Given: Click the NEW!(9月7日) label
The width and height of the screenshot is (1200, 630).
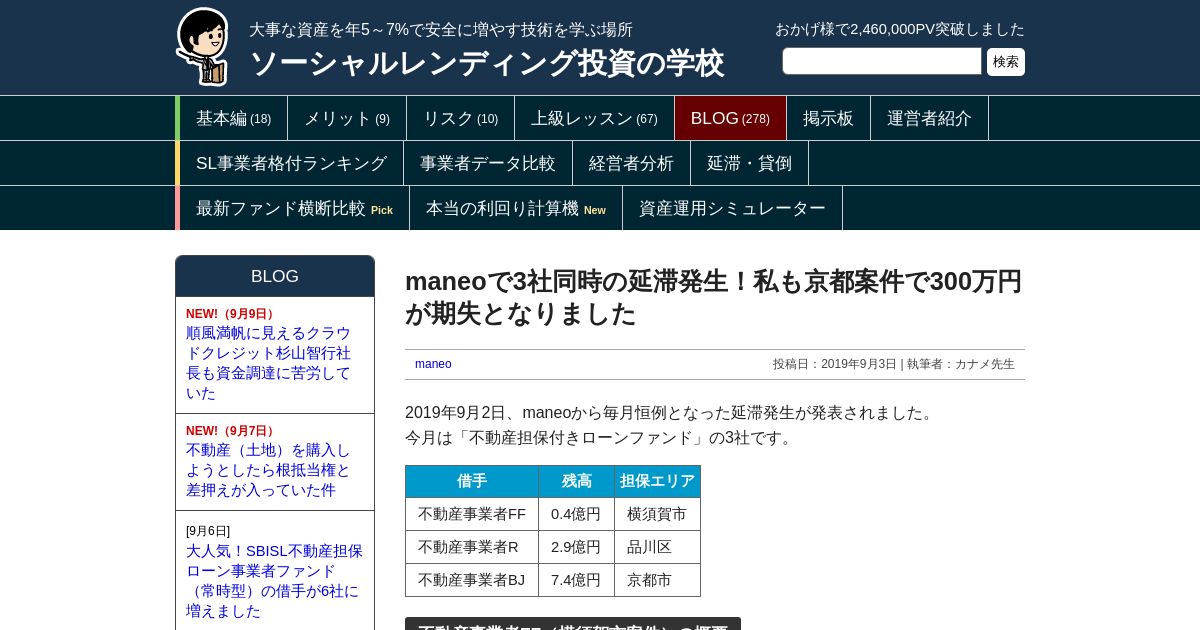Looking at the screenshot, I should (232, 431).
